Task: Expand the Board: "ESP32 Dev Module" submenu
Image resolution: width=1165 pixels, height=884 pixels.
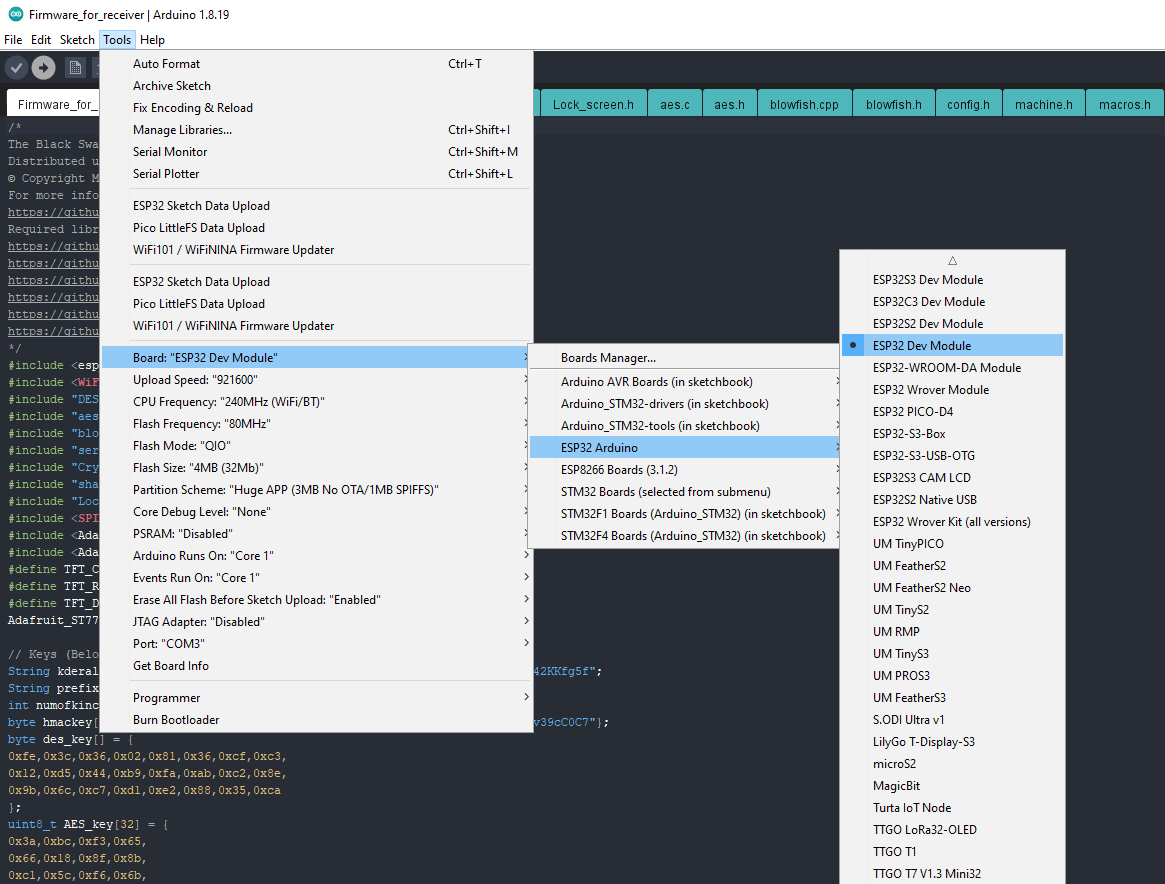Action: (x=317, y=358)
